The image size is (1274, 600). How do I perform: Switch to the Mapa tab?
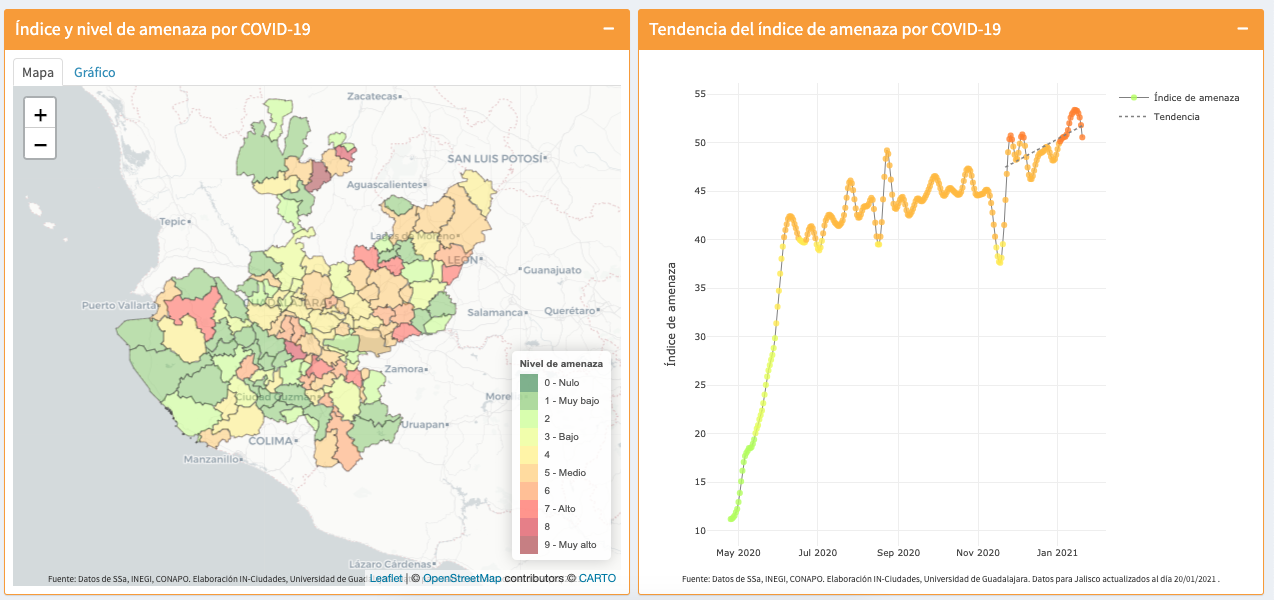pos(38,72)
